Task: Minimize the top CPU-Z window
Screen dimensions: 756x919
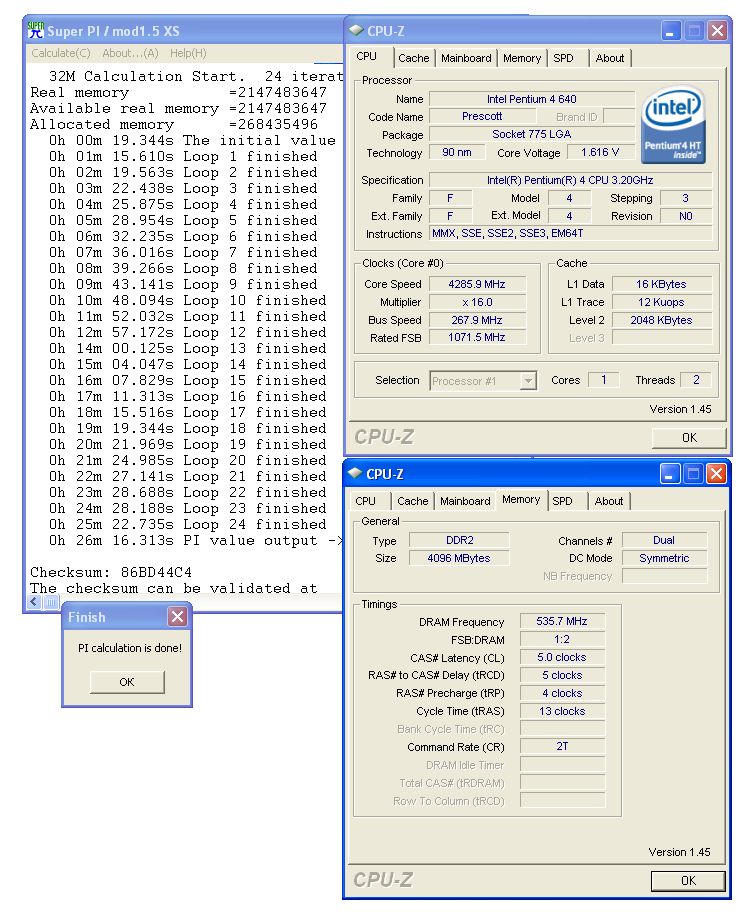Action: [670, 30]
